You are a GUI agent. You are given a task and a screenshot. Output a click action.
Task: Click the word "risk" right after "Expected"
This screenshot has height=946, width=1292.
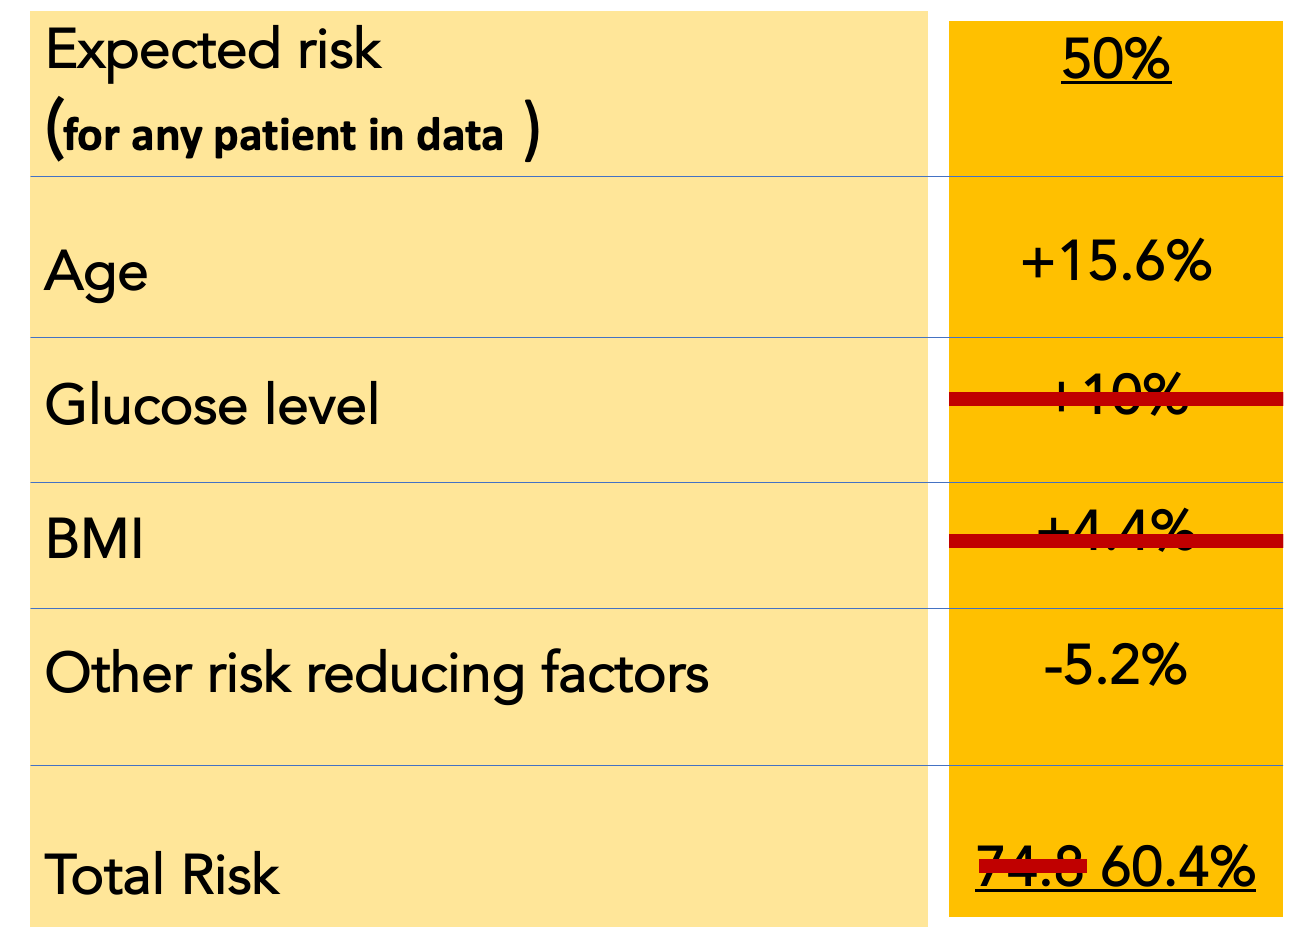click(339, 51)
